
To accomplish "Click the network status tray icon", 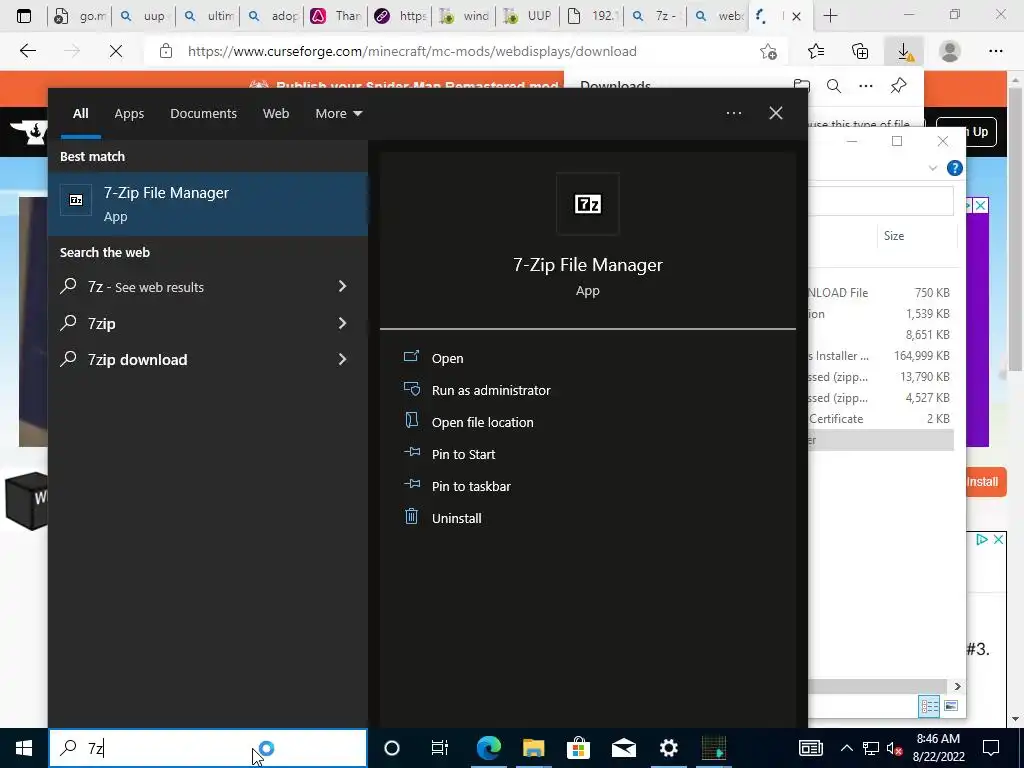I will click(x=871, y=748).
